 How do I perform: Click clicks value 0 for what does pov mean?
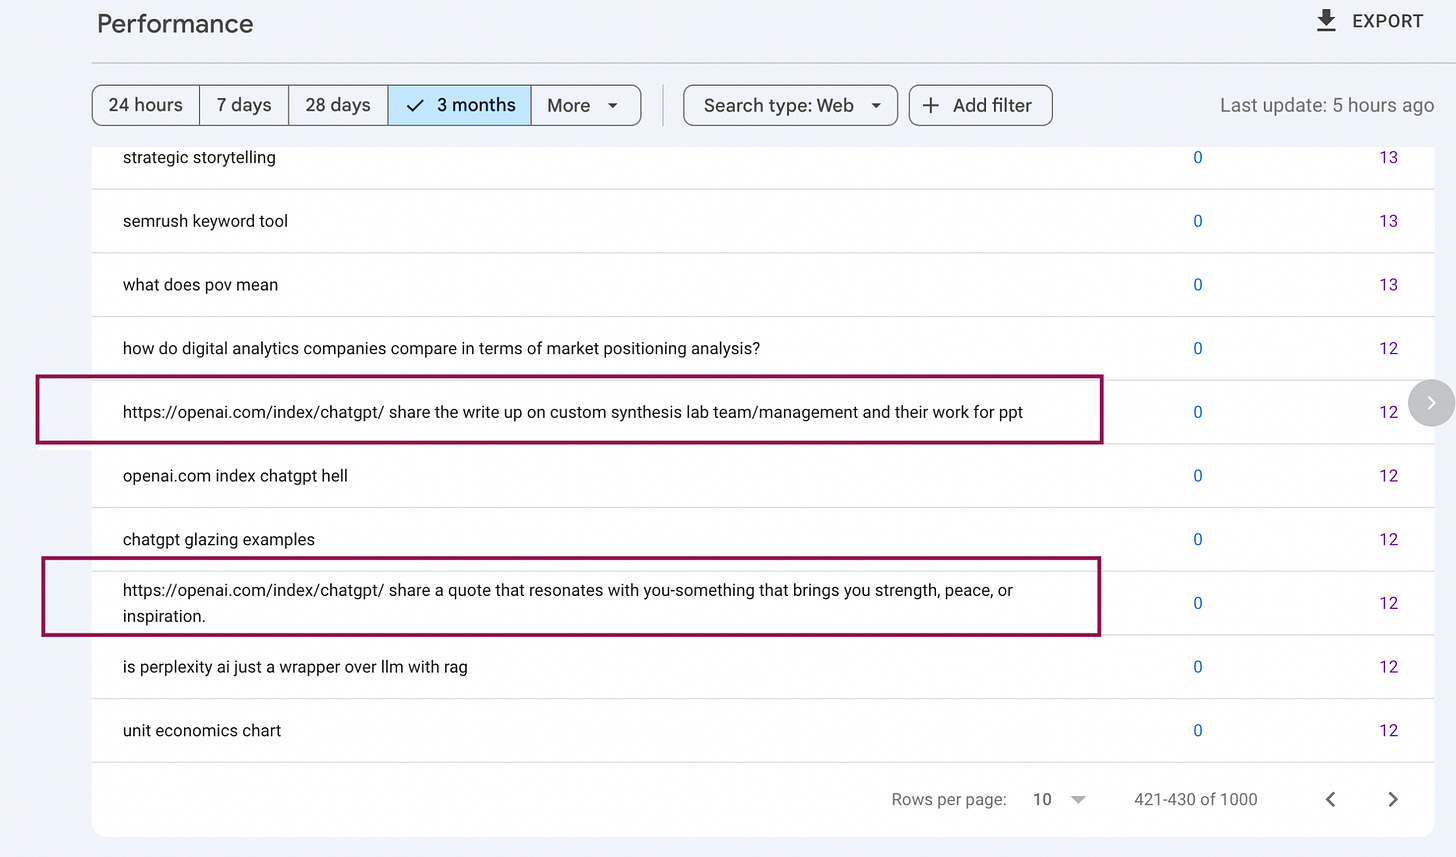pyautogui.click(x=1198, y=285)
